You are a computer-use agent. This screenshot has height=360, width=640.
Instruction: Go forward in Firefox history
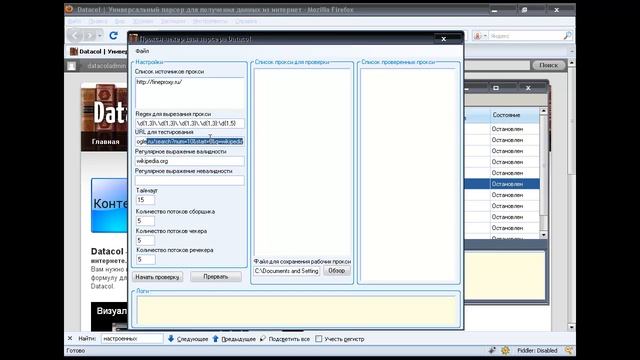[90, 36]
